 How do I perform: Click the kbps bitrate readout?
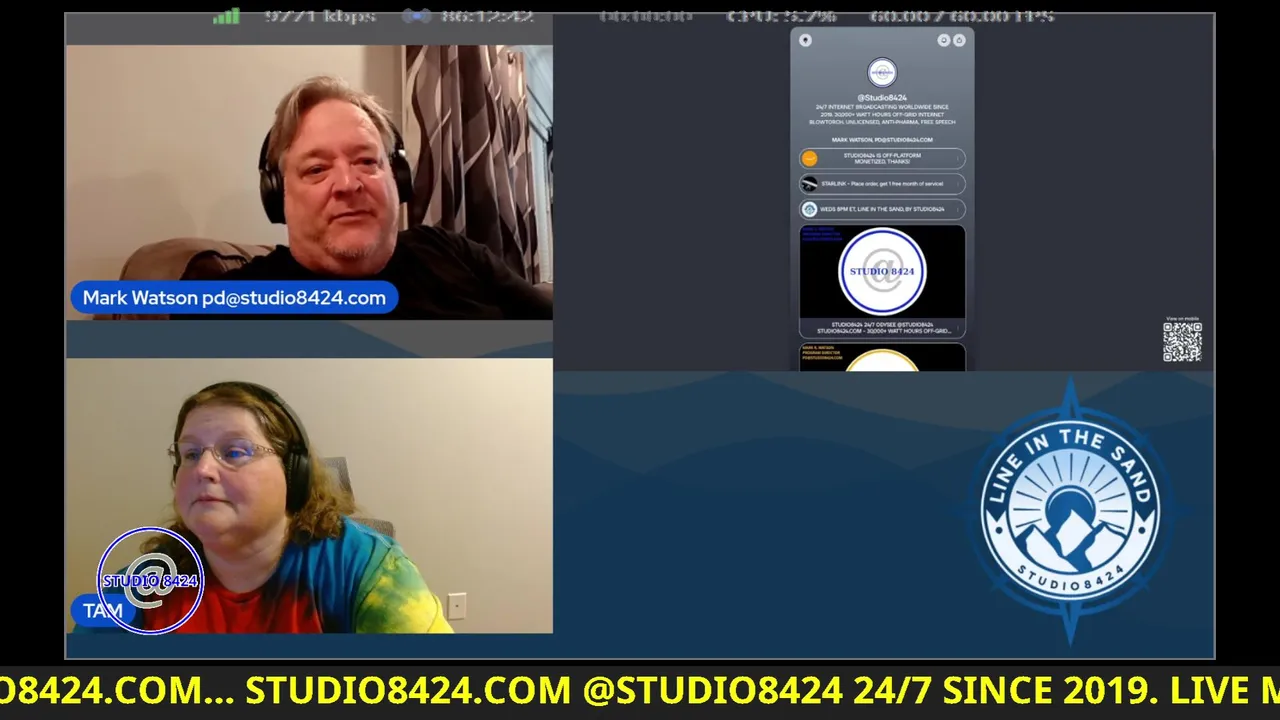(320, 16)
